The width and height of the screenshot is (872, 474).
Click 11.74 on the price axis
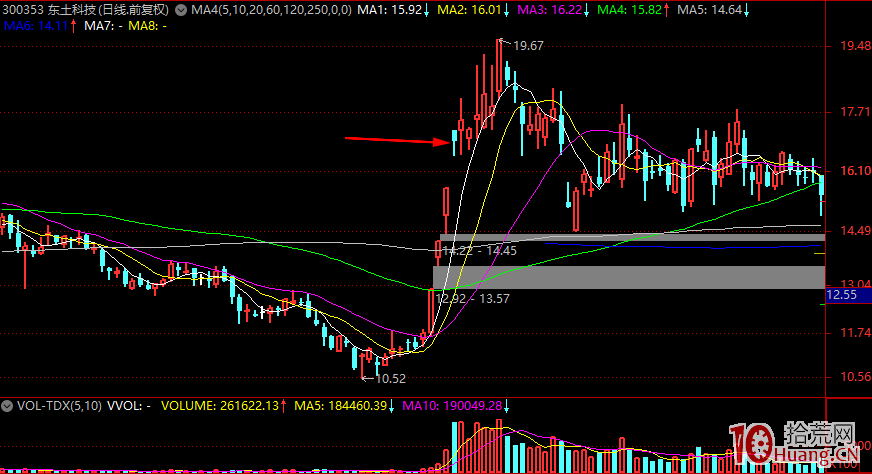click(x=855, y=333)
